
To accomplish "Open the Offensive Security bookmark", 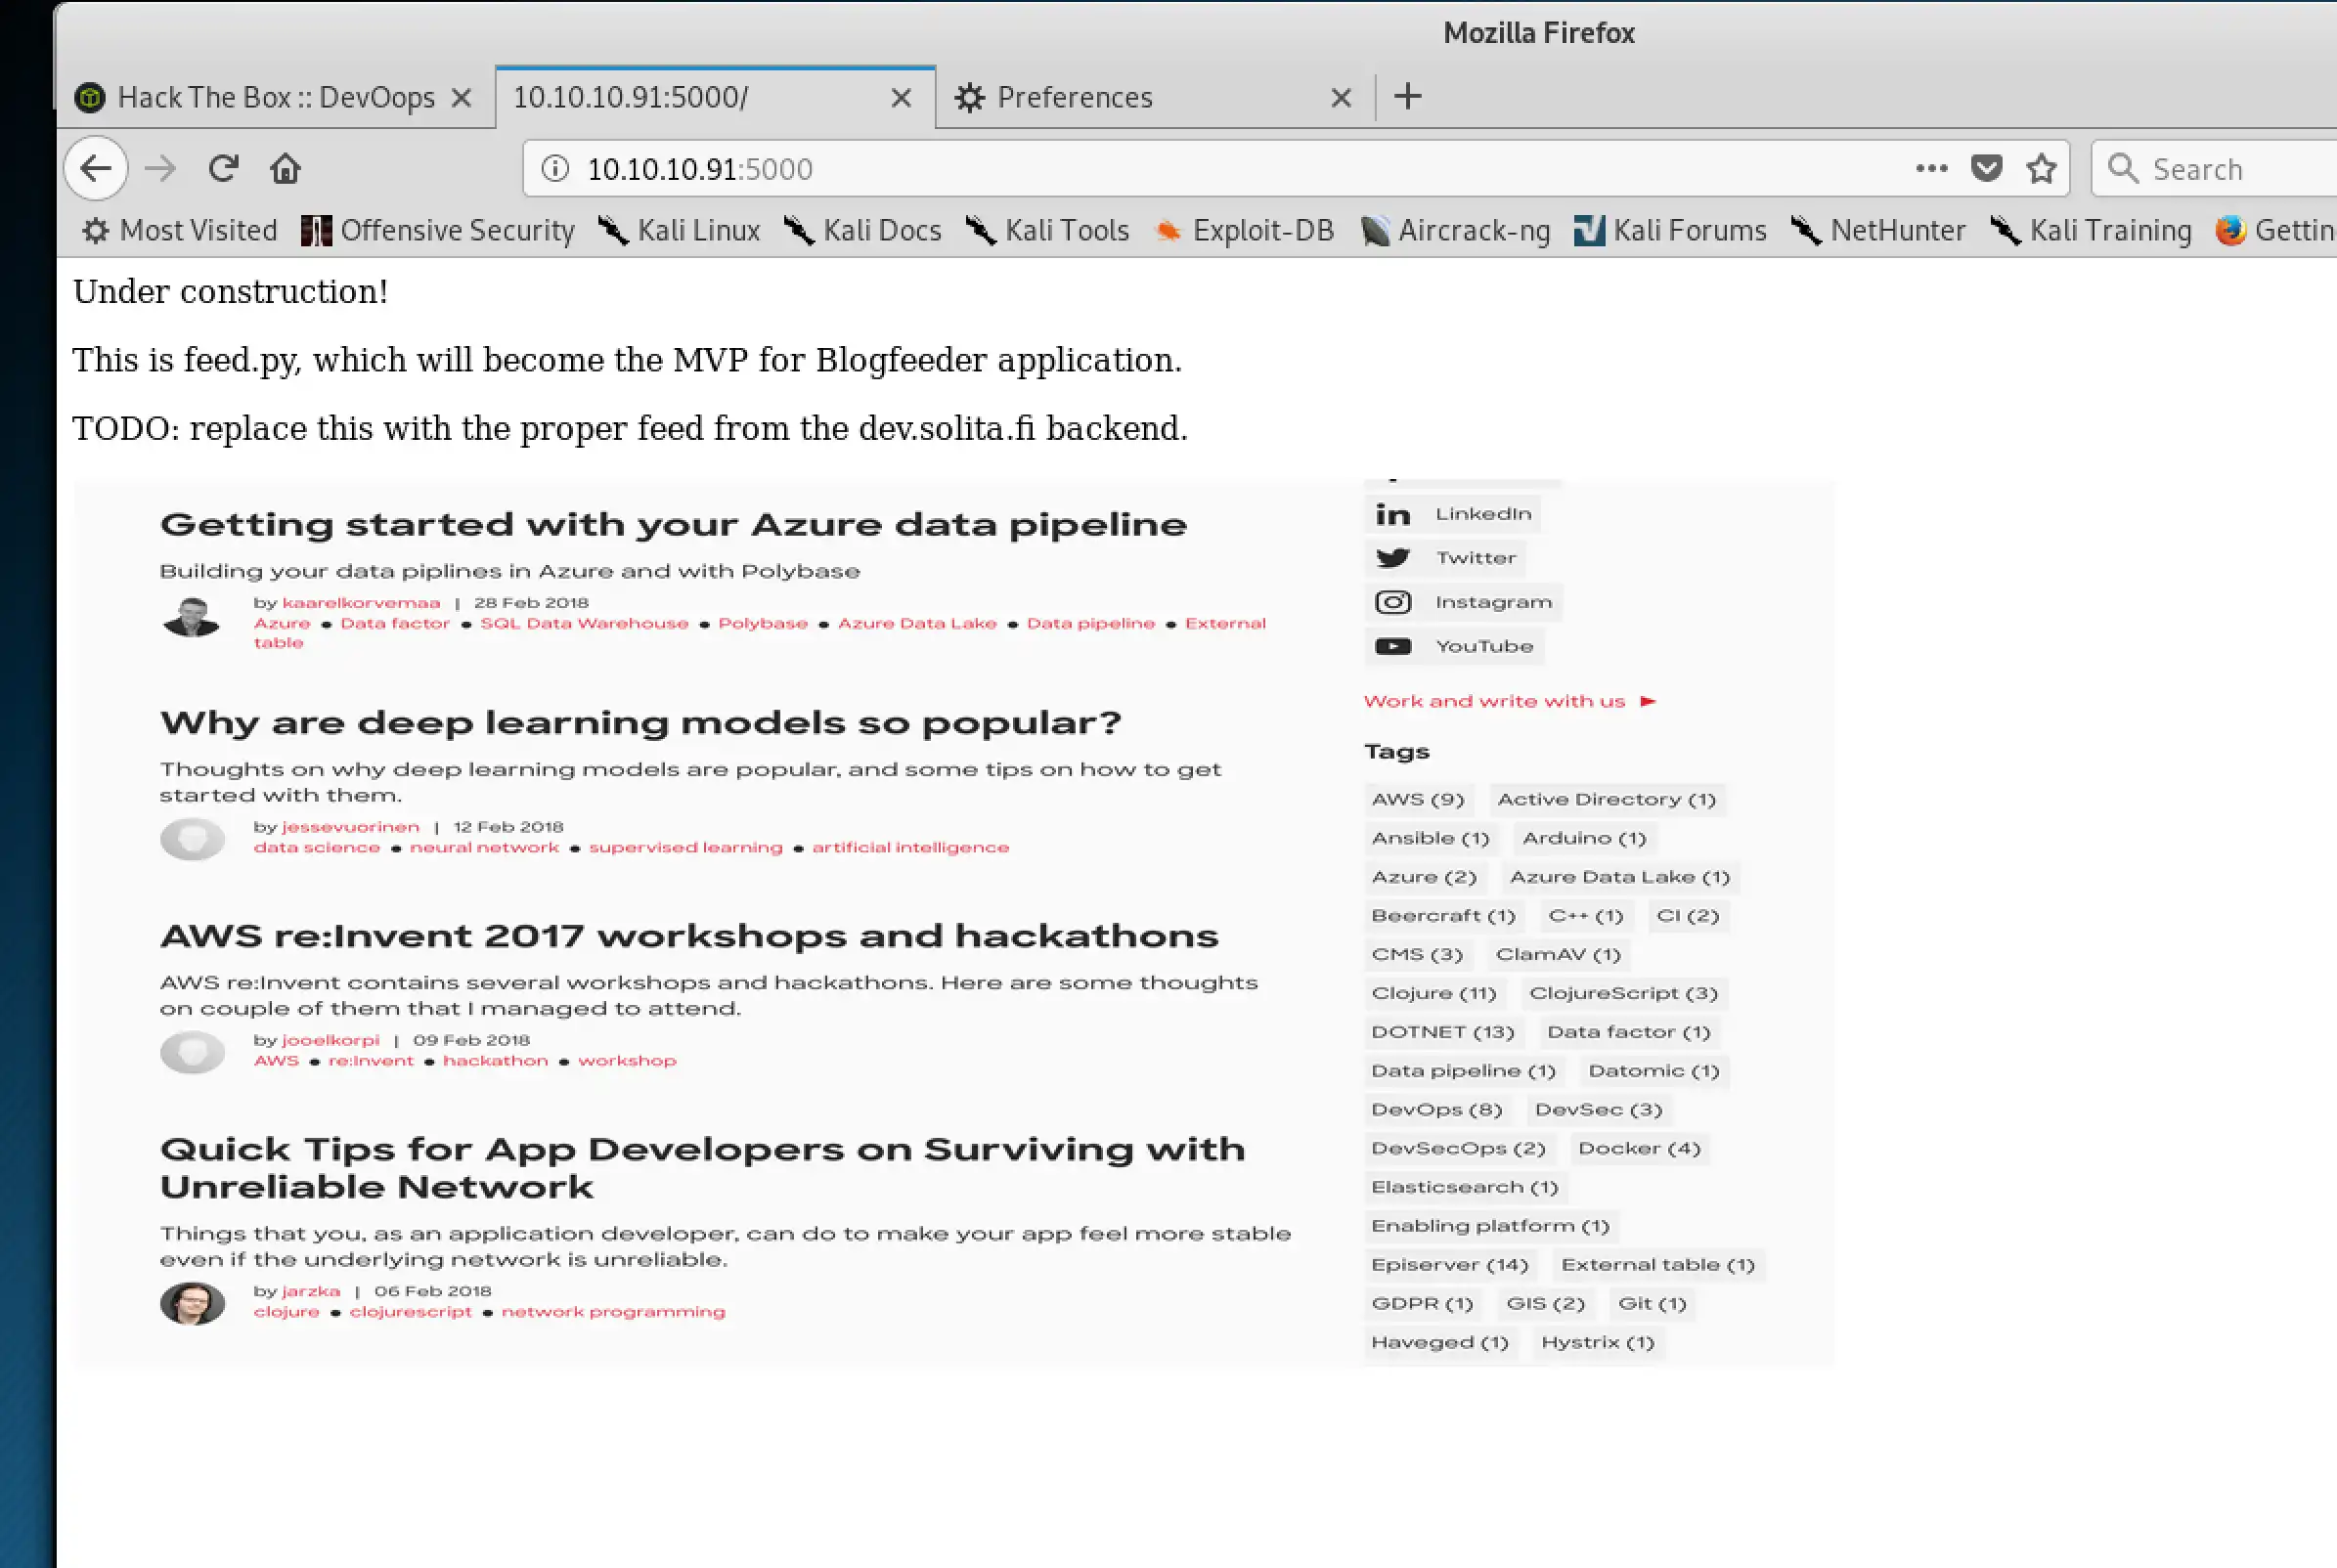I will [x=438, y=231].
